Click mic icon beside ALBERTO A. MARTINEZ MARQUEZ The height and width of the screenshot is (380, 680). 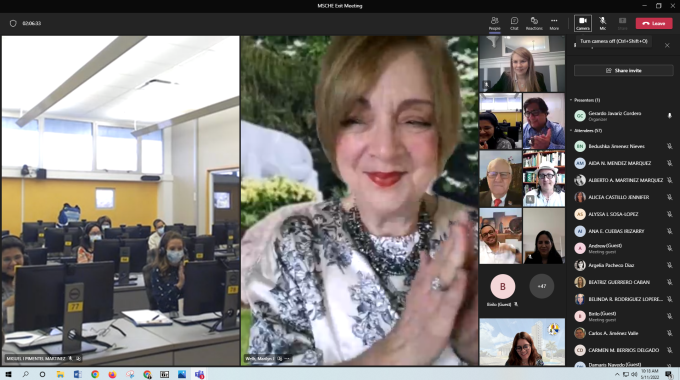pyautogui.click(x=669, y=180)
